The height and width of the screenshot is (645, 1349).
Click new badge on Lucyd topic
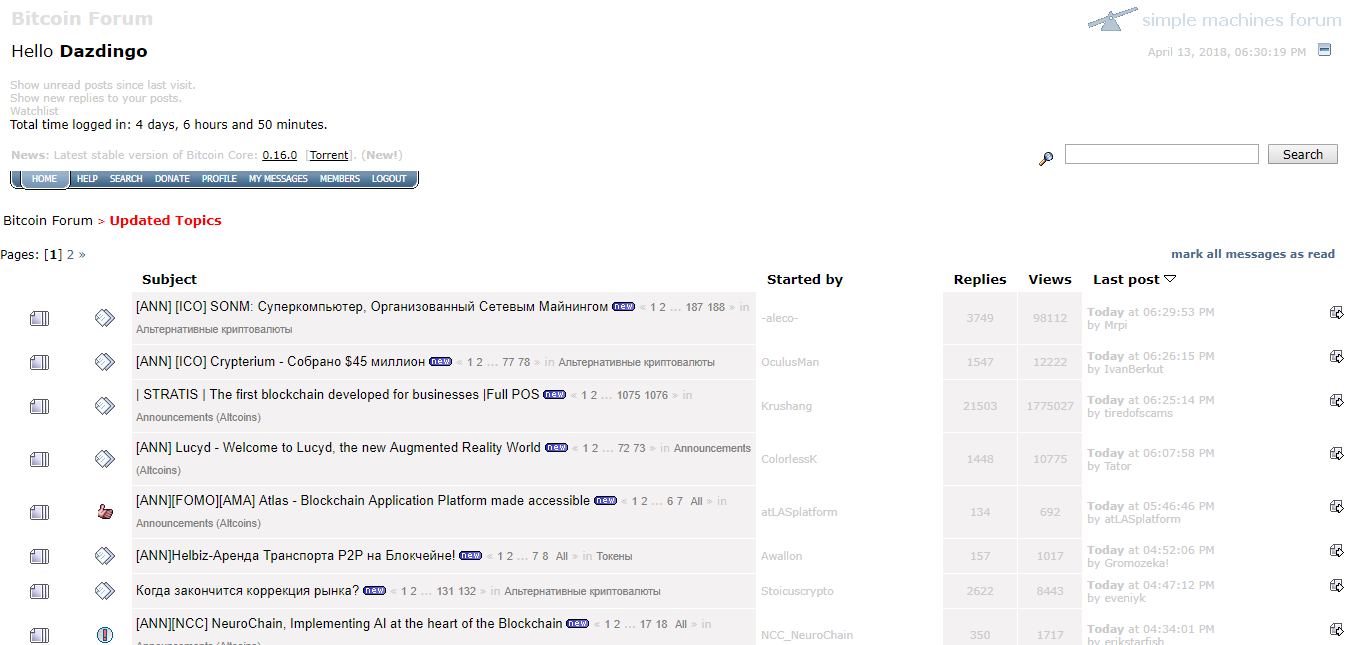557,448
